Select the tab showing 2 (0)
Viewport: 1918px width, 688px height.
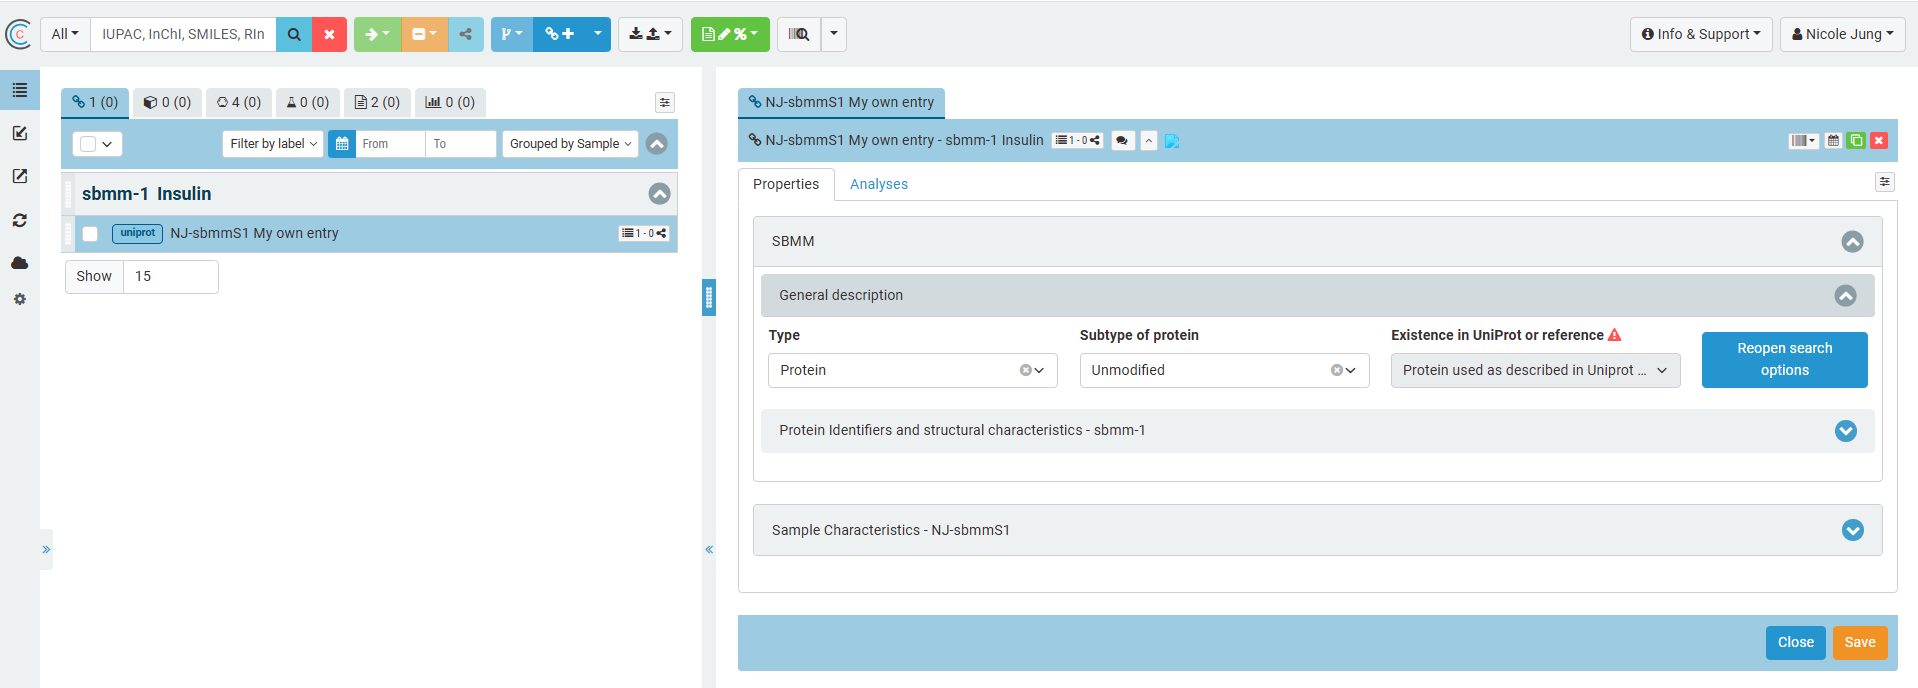tap(377, 102)
